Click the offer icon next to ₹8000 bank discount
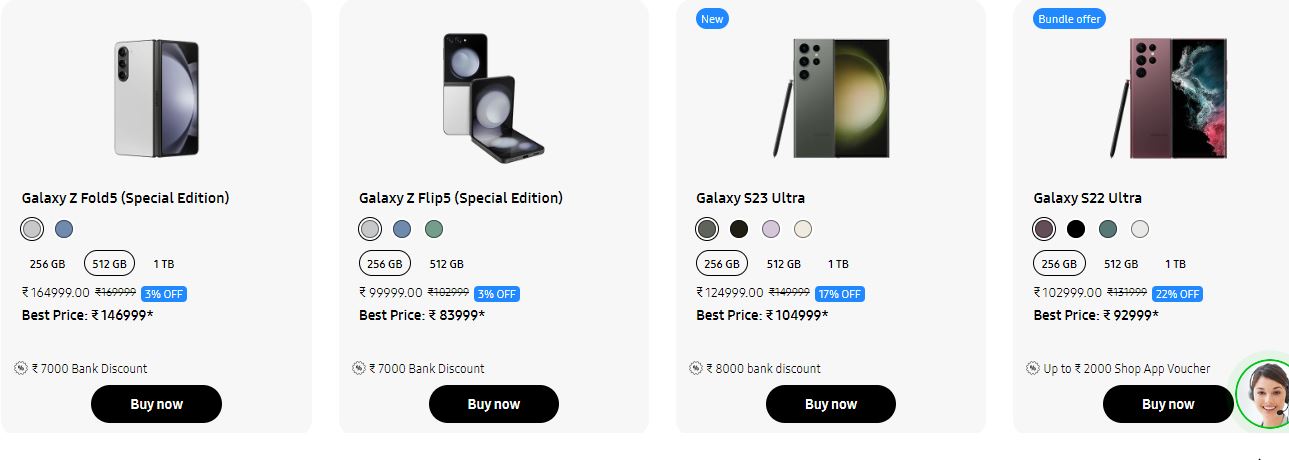 696,368
